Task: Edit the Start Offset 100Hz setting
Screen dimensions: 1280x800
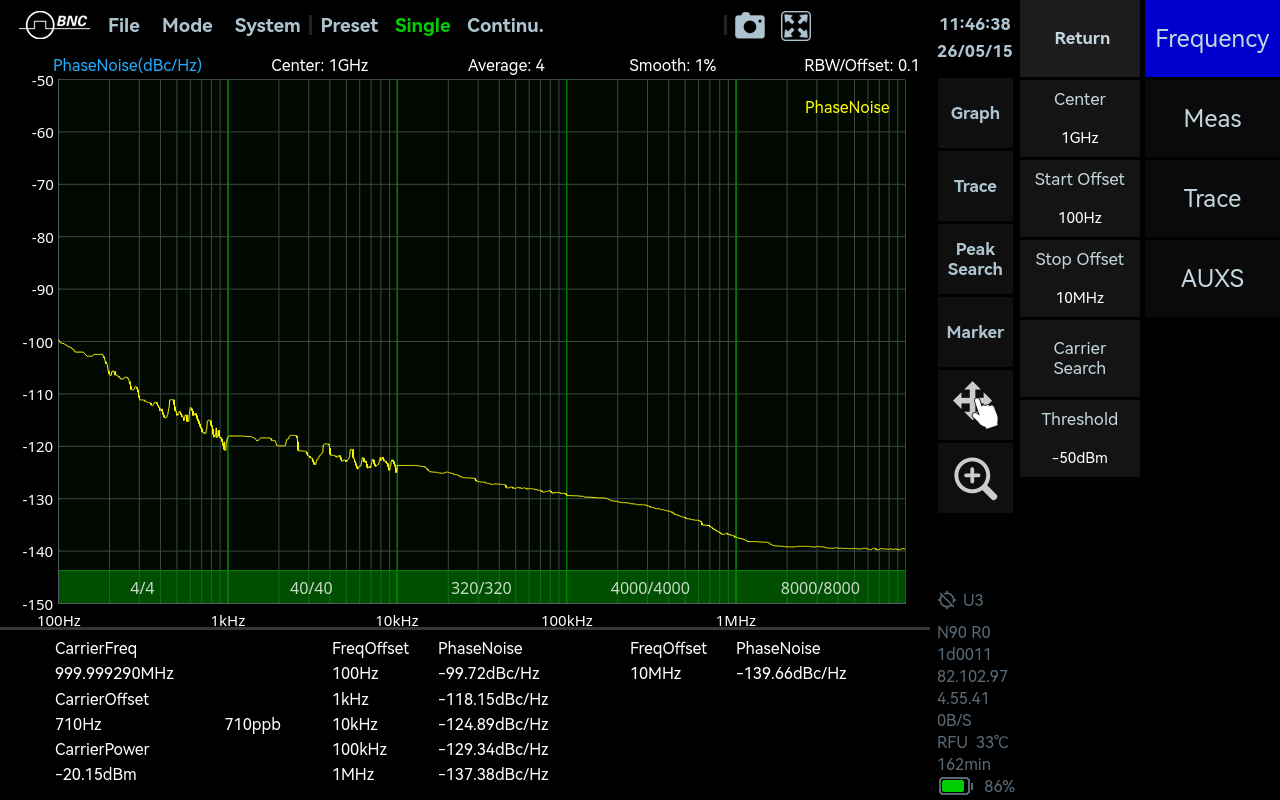Action: click(x=1080, y=198)
